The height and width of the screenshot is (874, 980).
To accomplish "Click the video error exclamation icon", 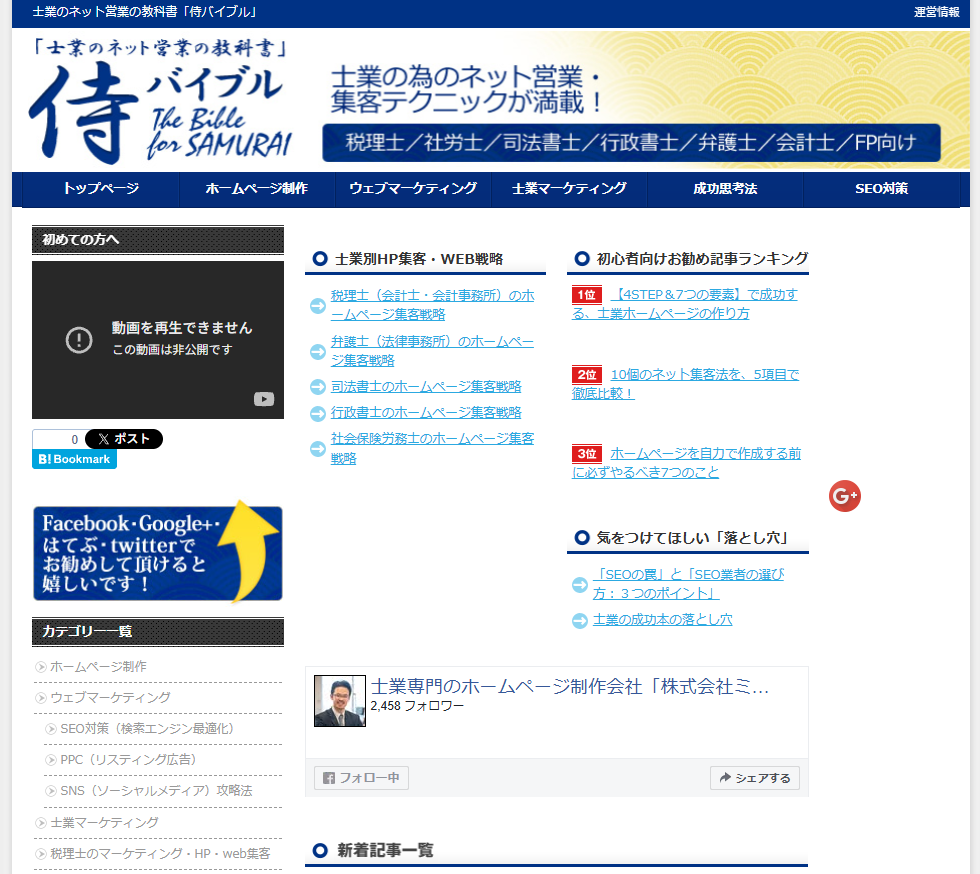I will (x=79, y=340).
